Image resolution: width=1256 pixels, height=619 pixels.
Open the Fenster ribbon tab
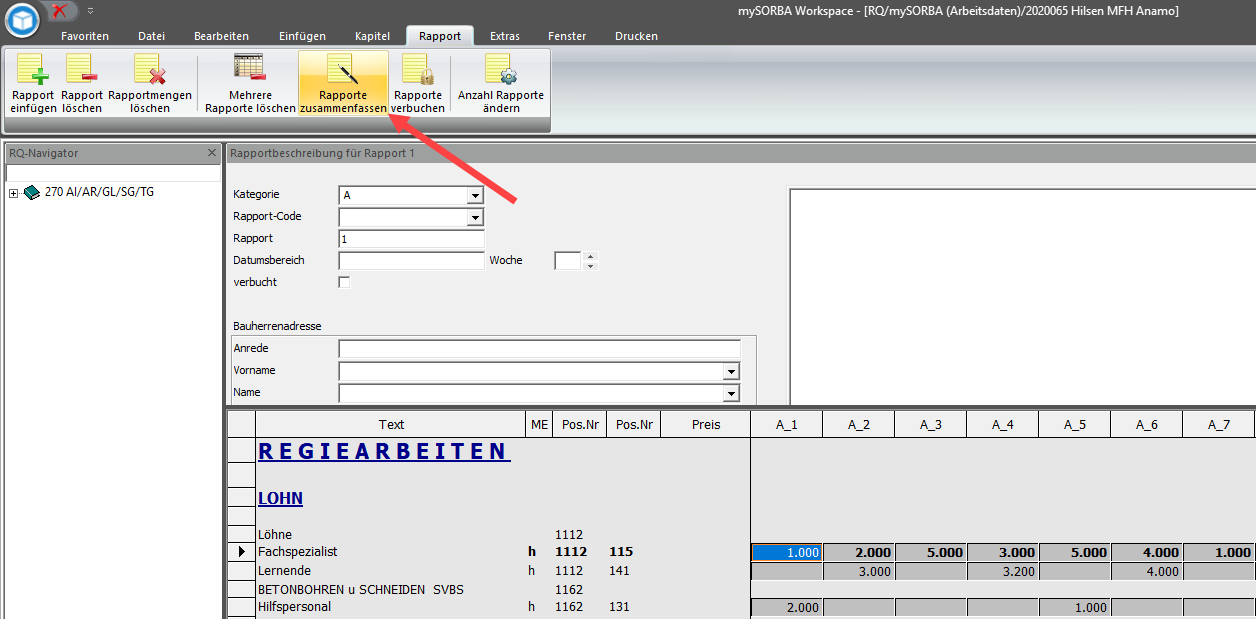(x=567, y=36)
